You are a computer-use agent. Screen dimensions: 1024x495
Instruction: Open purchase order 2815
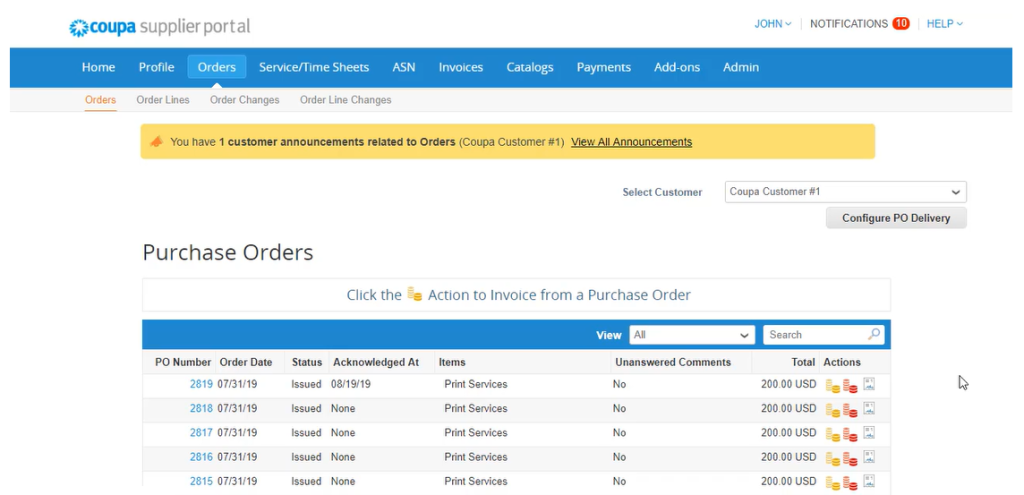(x=201, y=481)
